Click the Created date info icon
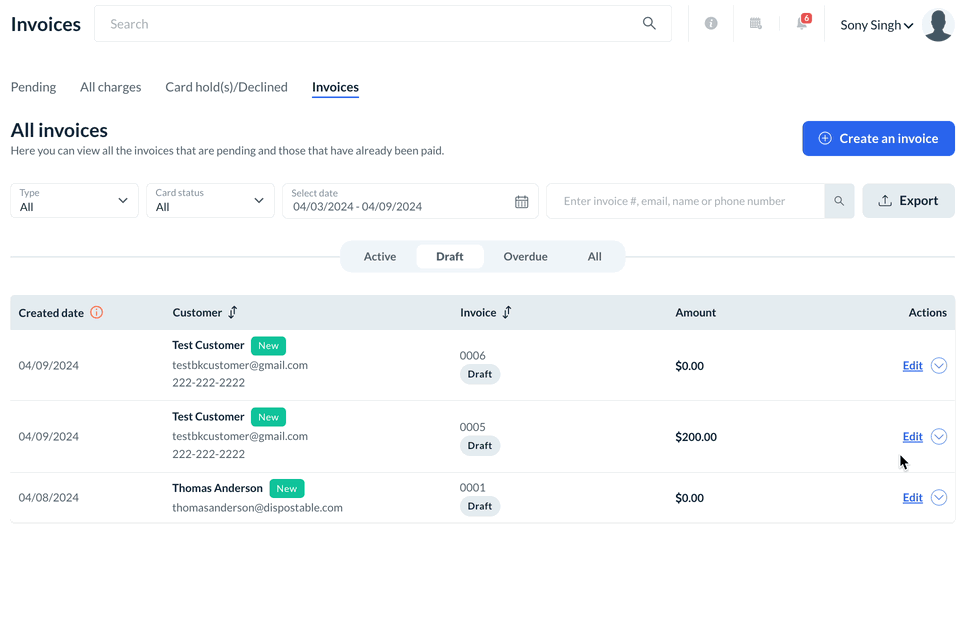This screenshot has height=618, width=974. pyautogui.click(x=97, y=312)
